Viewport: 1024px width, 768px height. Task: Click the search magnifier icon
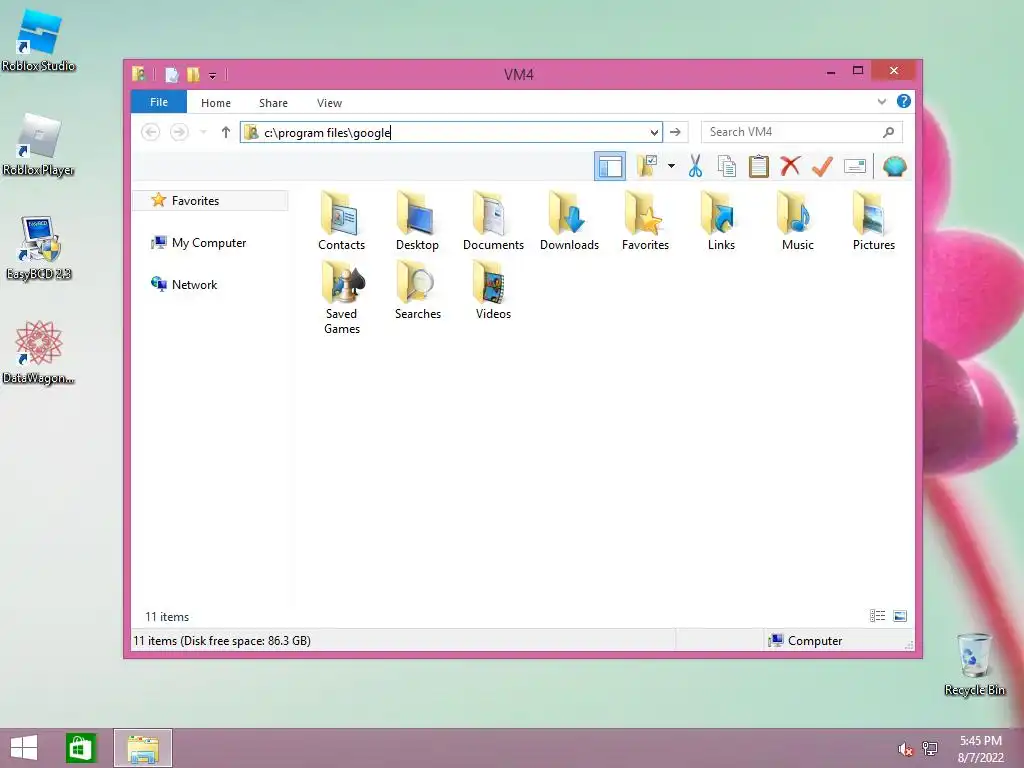(x=889, y=132)
